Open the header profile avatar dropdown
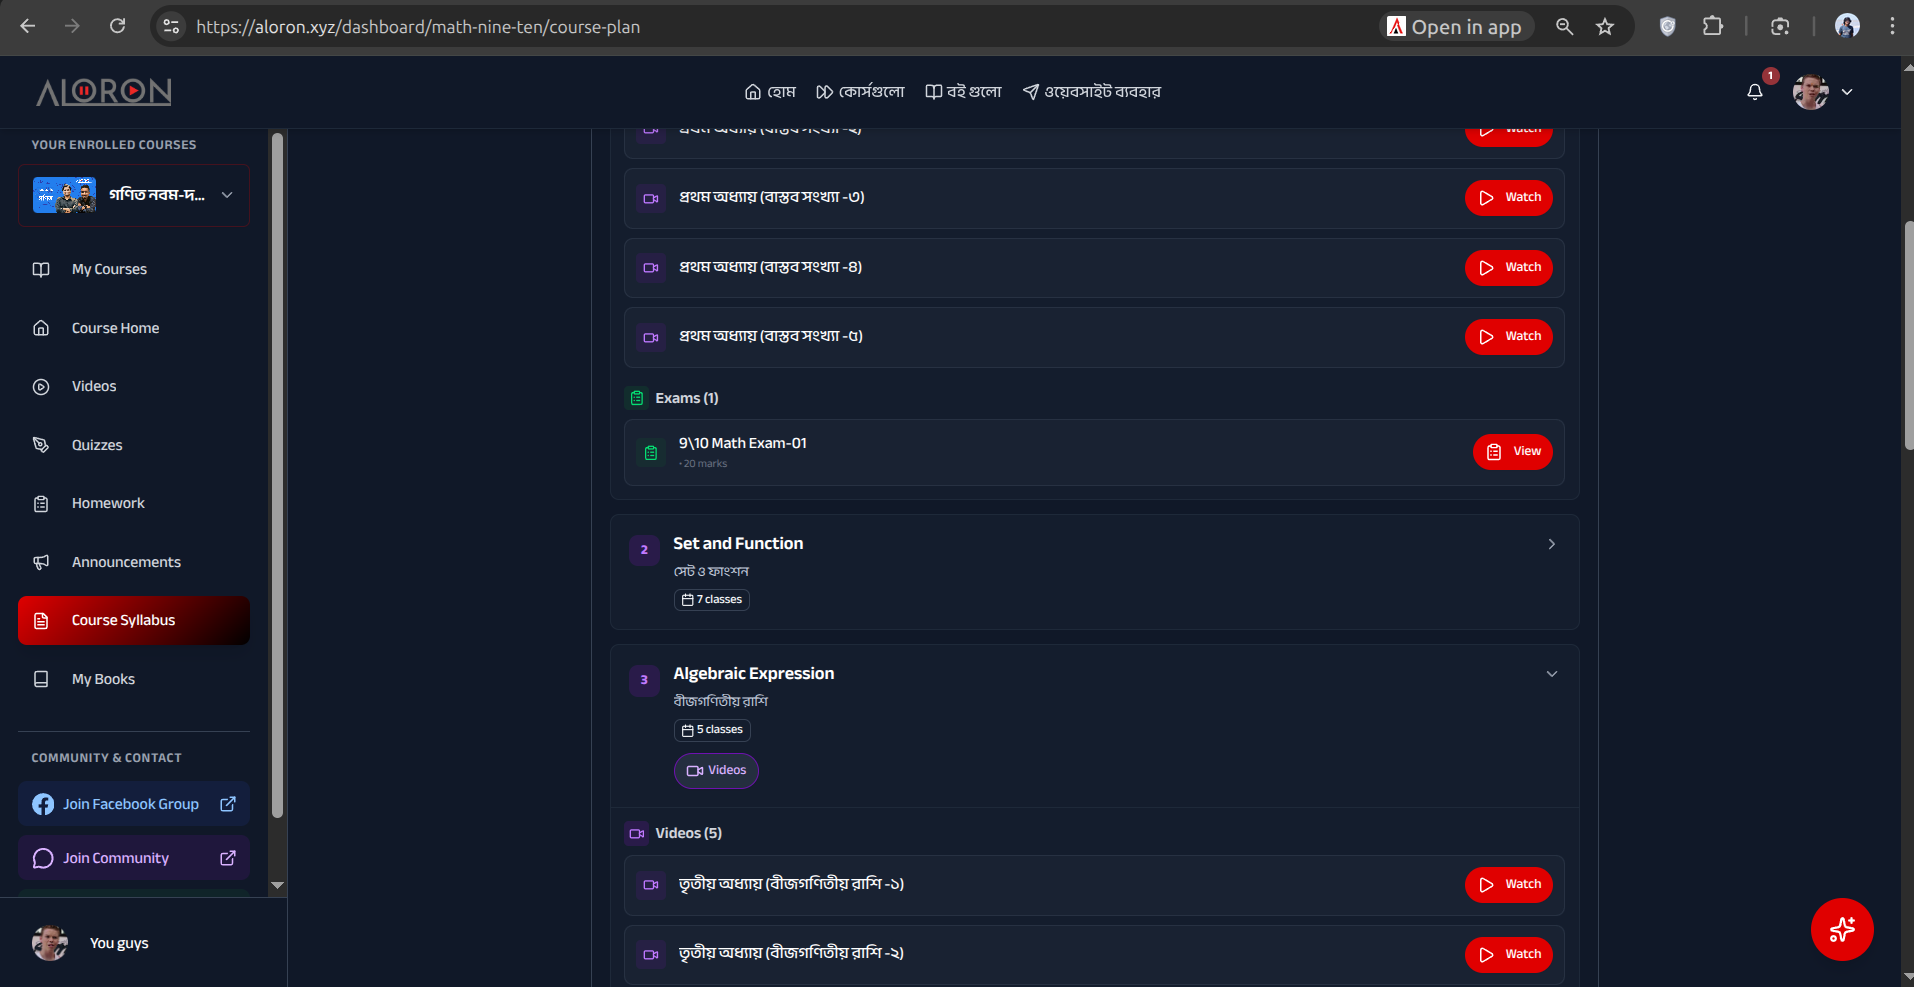This screenshot has width=1914, height=987. tap(1823, 92)
